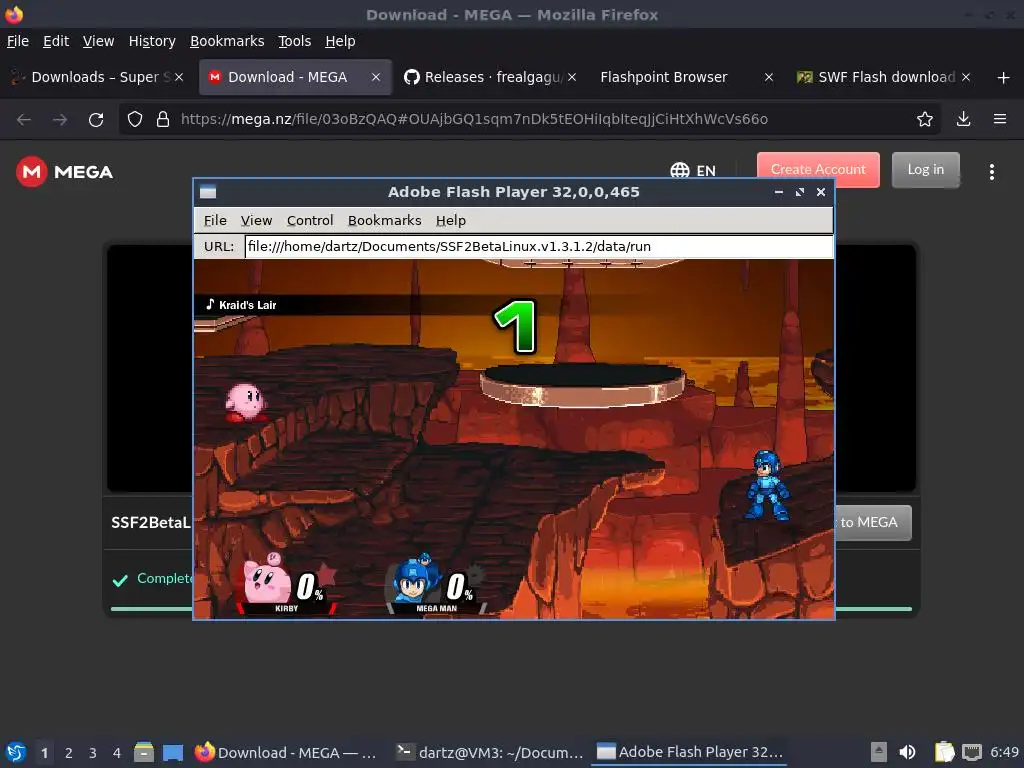Switch to Download - MEGA taskbar window
This screenshot has width=1024, height=768.
287,752
